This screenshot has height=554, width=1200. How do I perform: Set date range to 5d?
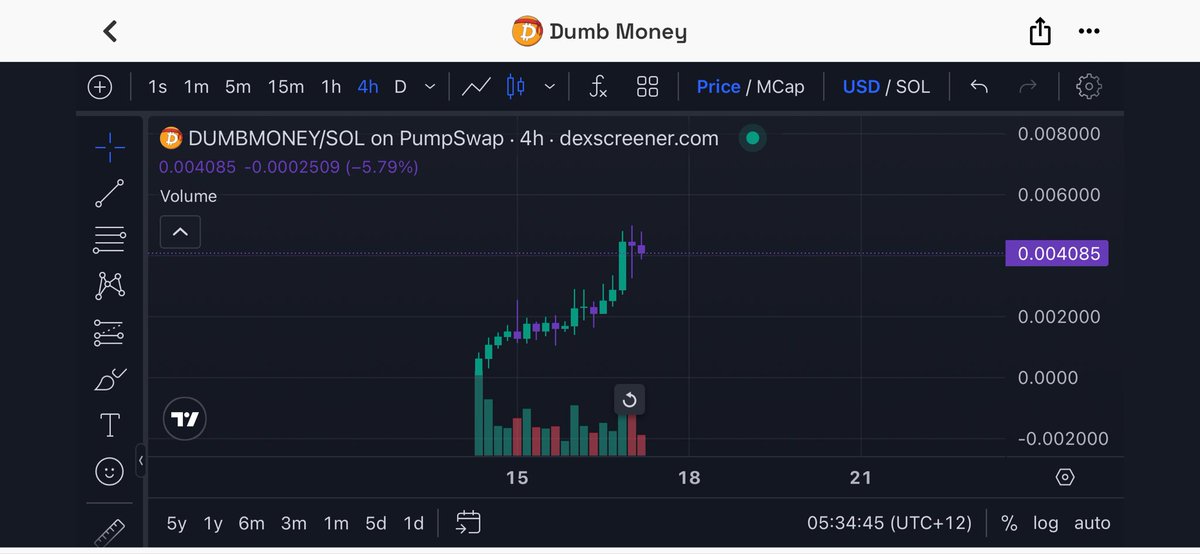[x=376, y=523]
